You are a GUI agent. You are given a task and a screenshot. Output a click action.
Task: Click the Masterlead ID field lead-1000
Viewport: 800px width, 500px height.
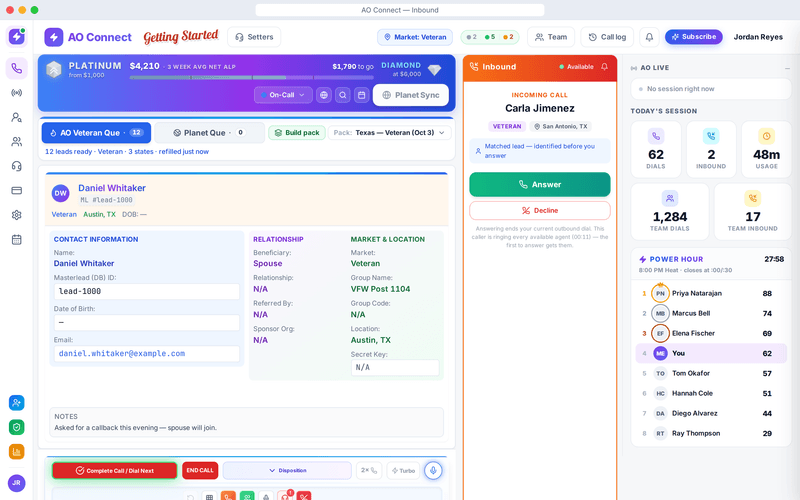point(146,291)
